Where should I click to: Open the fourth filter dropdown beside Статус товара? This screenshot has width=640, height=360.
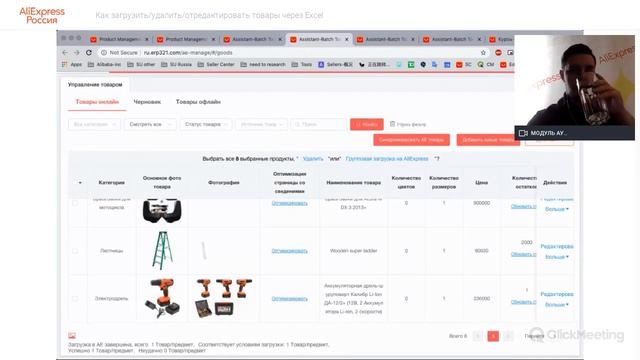click(x=262, y=124)
